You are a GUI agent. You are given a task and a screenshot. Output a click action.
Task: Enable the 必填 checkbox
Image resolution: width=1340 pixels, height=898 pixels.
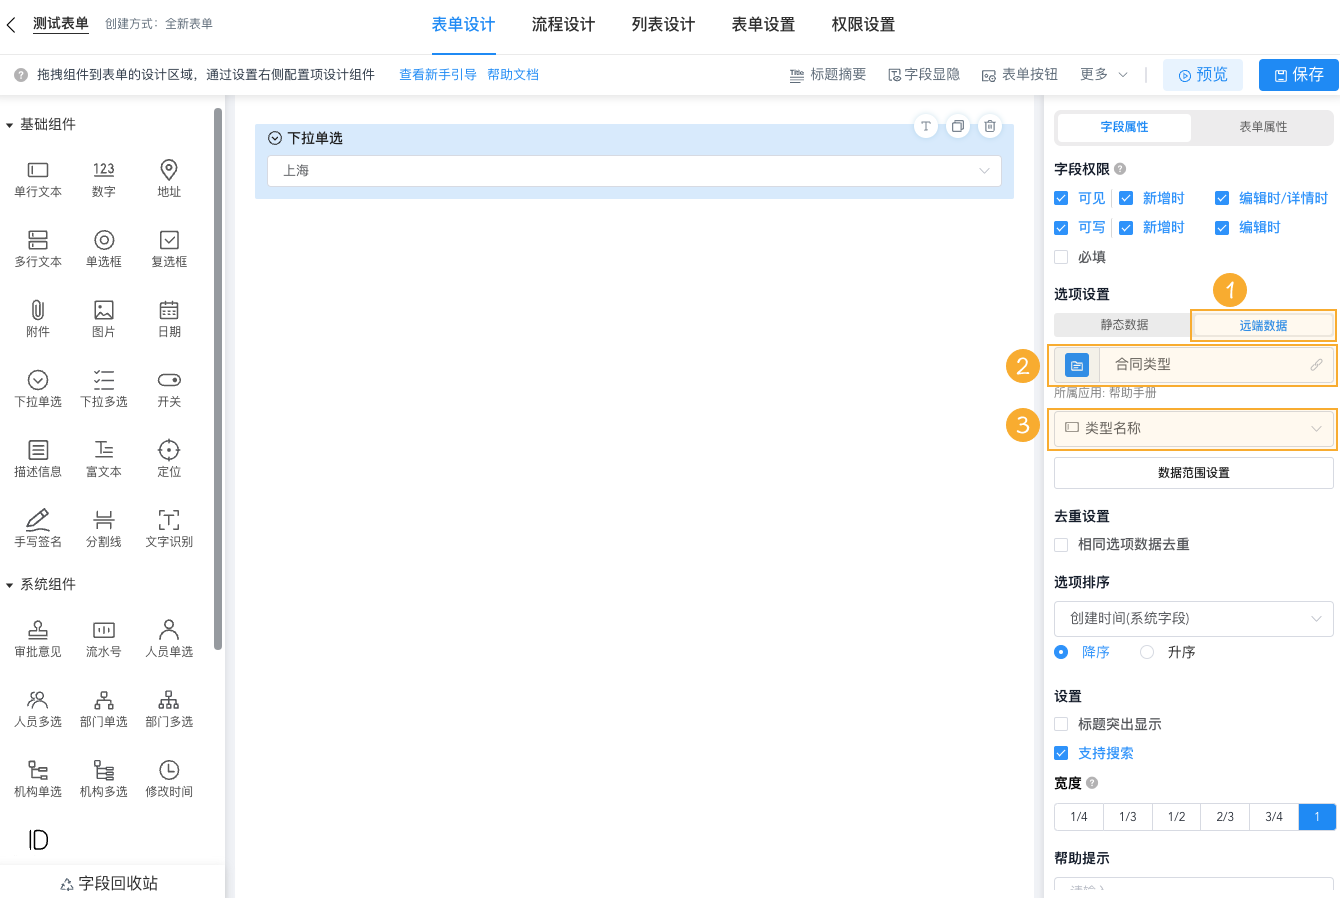click(1061, 256)
